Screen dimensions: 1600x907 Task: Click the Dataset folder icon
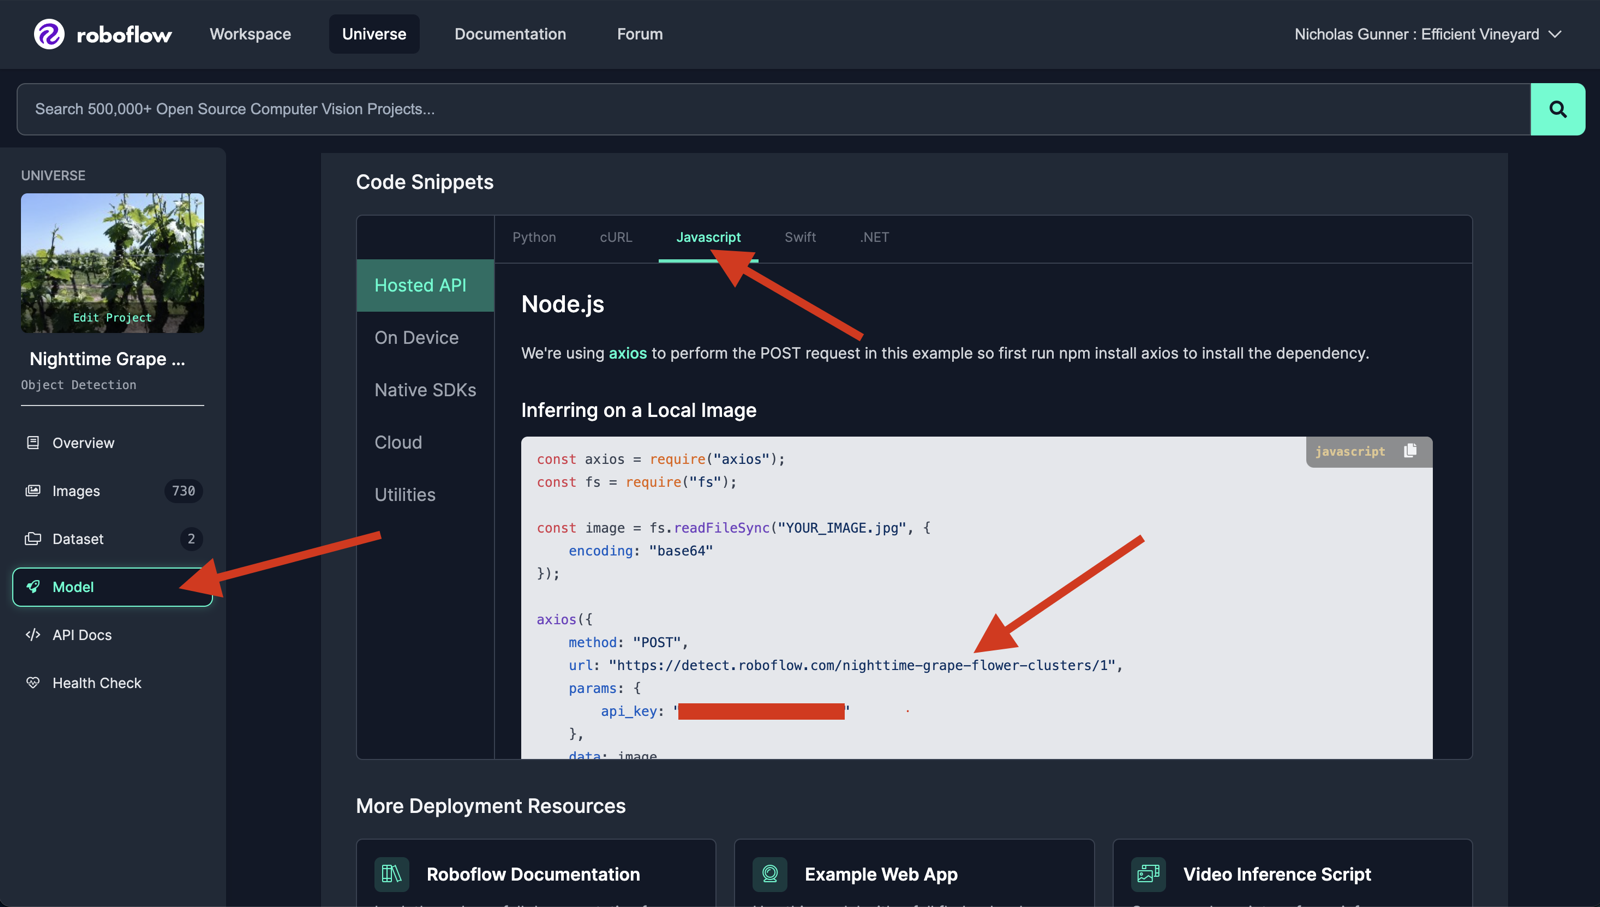[33, 538]
